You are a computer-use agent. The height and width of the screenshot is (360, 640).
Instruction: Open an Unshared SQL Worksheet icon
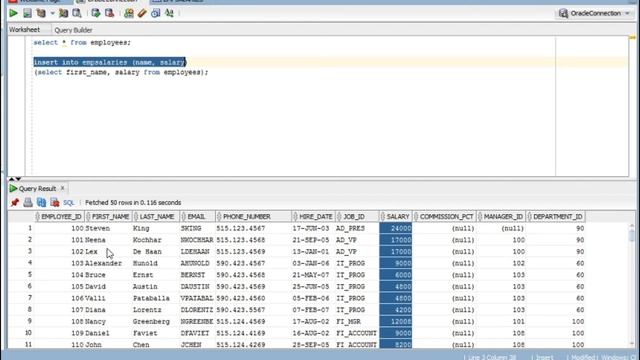[x=129, y=13]
